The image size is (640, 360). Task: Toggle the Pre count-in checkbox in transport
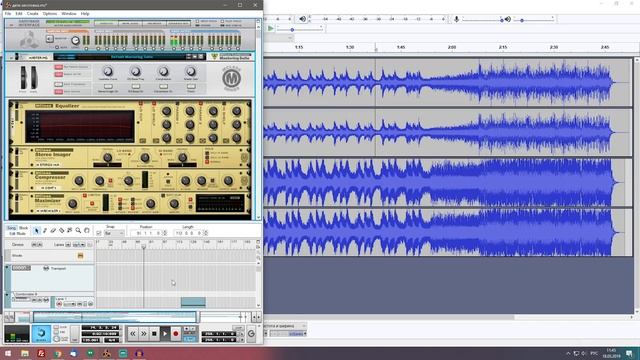tap(56, 333)
